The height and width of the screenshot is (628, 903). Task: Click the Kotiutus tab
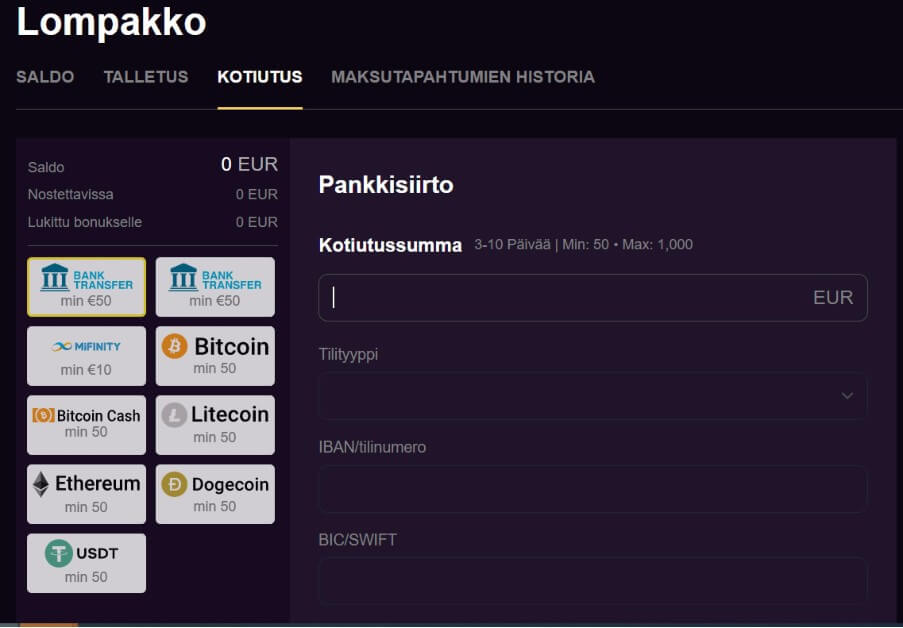click(260, 77)
